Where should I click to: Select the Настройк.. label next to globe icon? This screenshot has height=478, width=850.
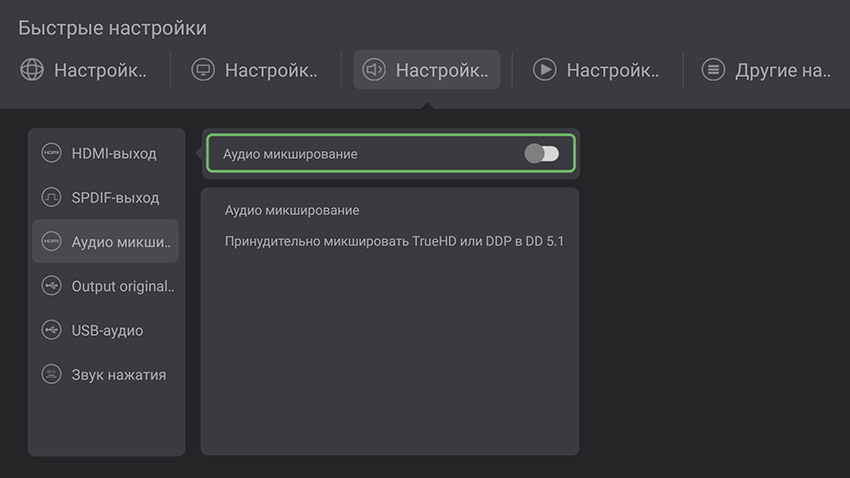(x=100, y=71)
